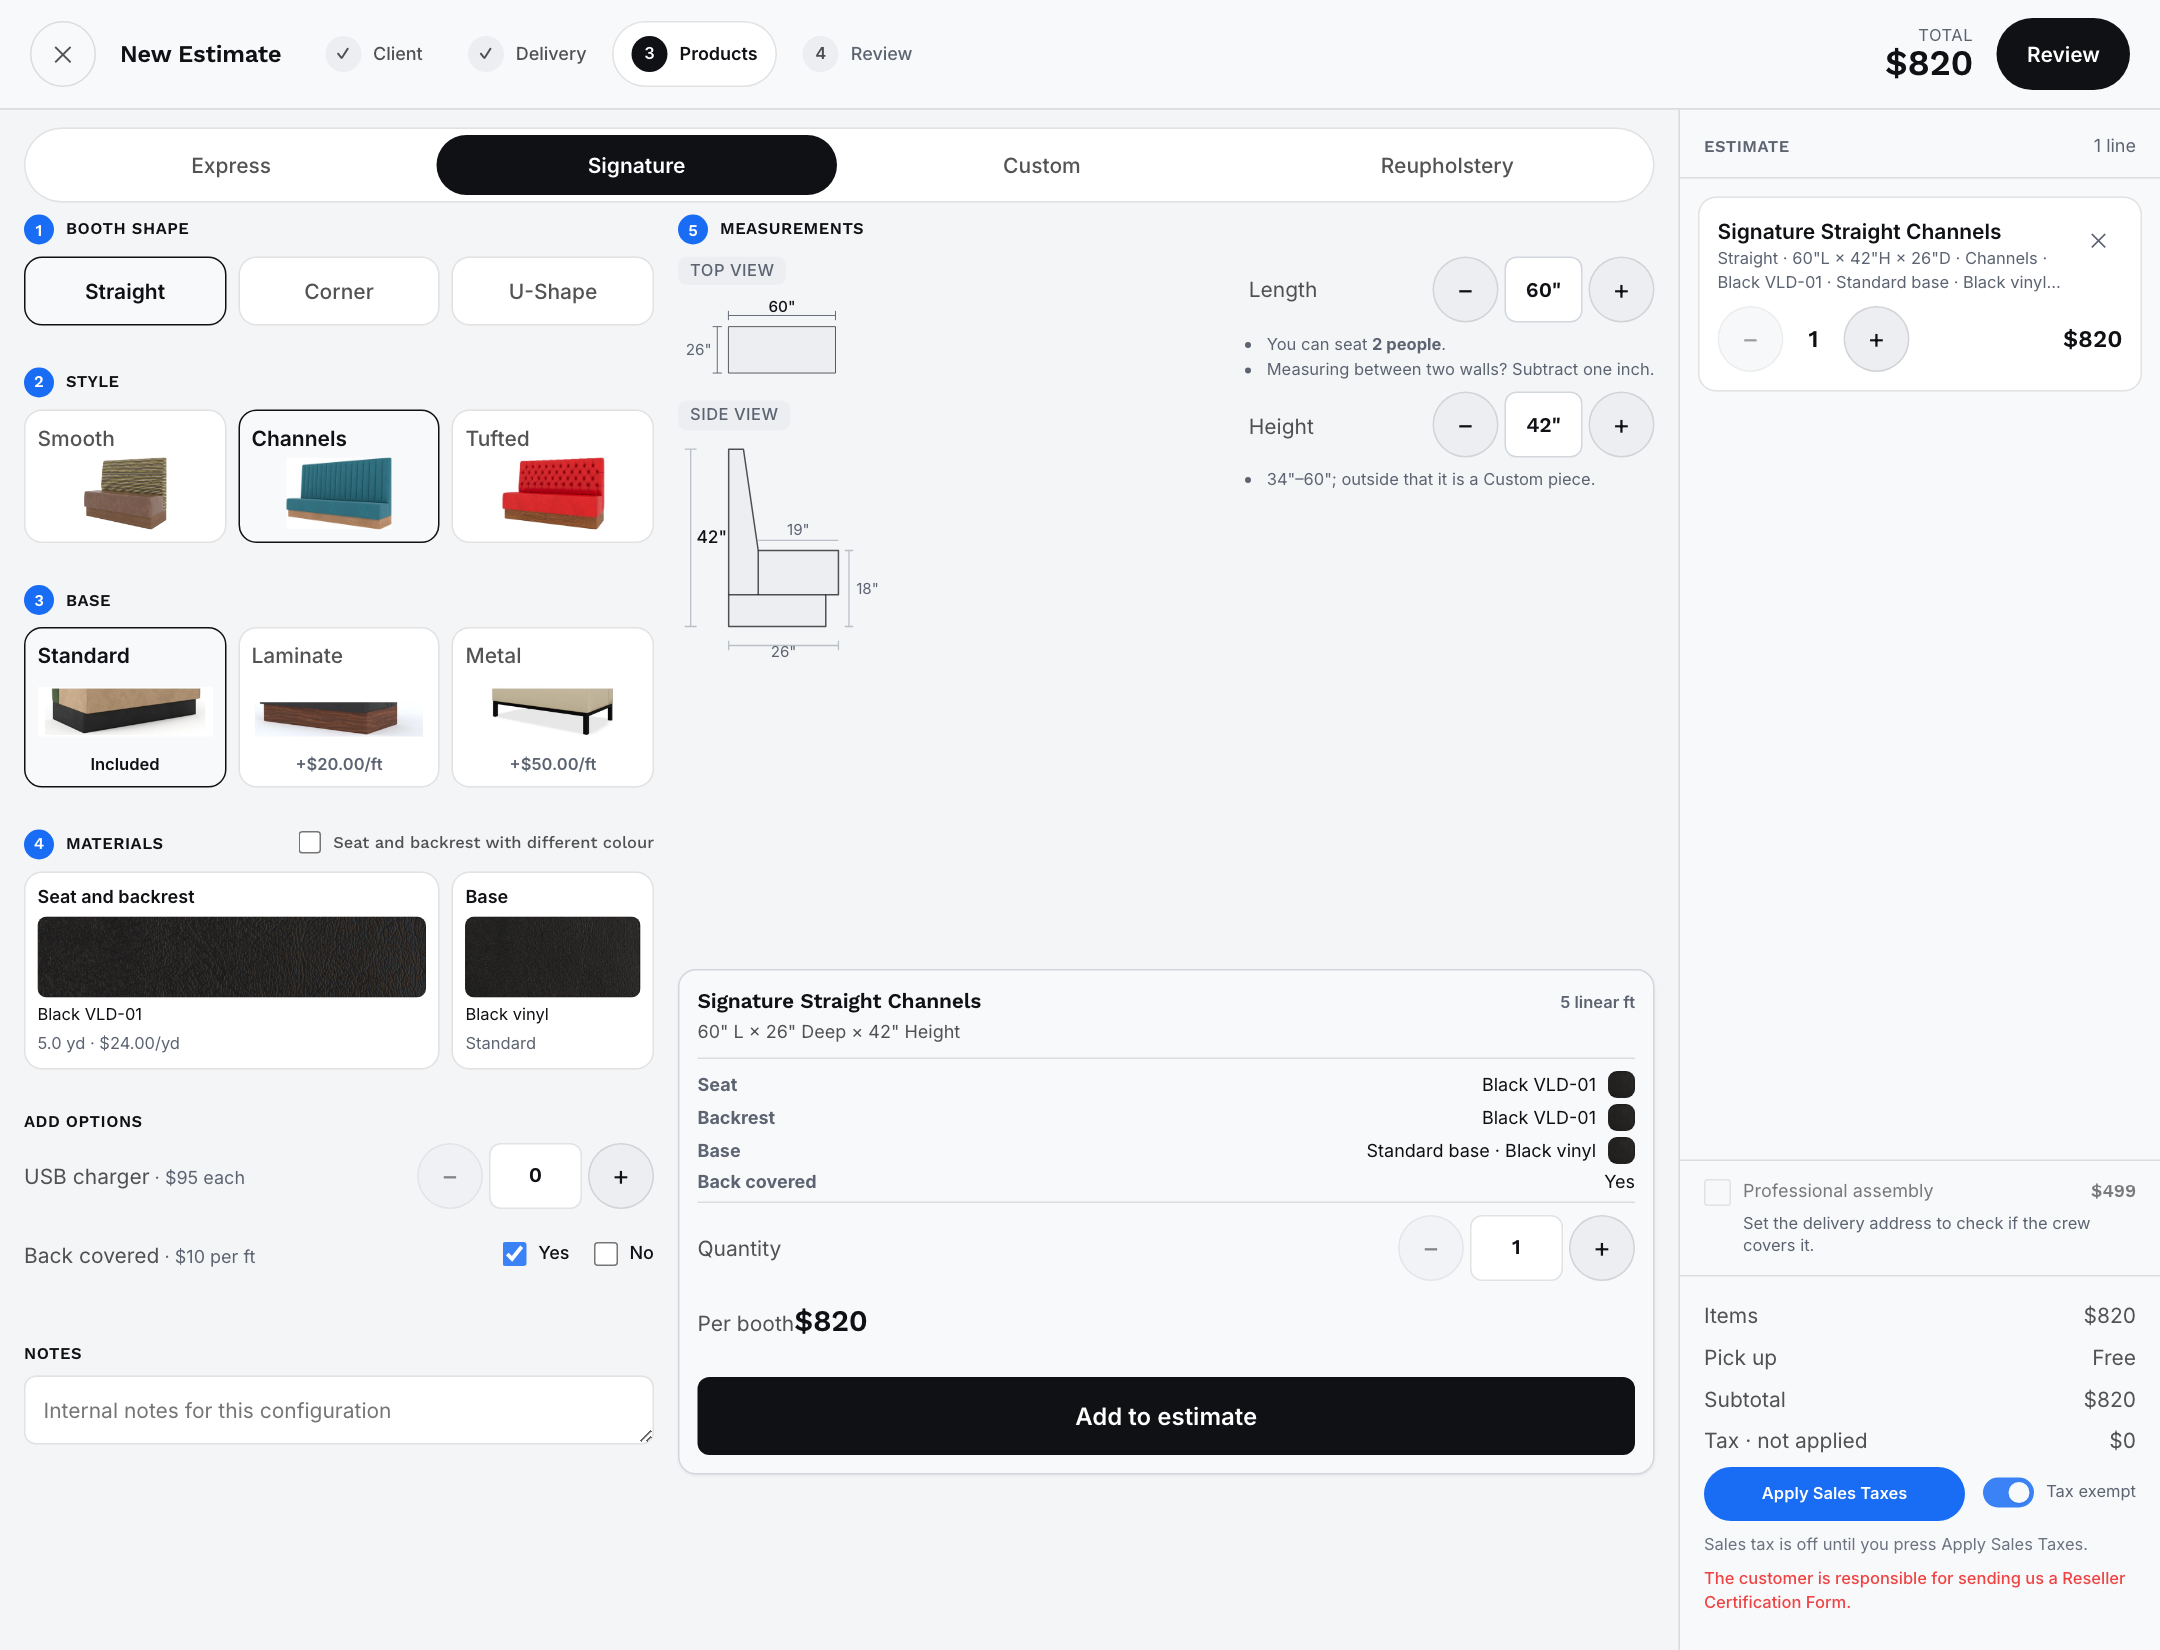
Task: Open Seat and backrest Black VLD-01 swatch
Action: [232, 957]
